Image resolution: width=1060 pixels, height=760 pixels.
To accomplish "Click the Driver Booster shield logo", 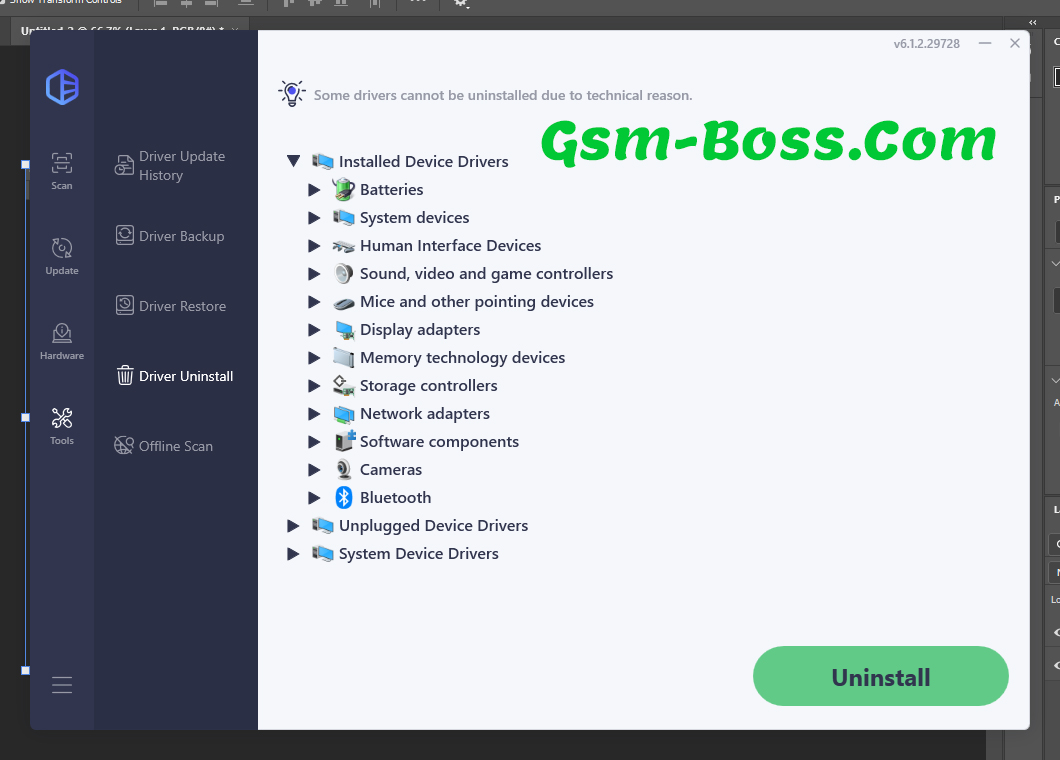I will [62, 87].
